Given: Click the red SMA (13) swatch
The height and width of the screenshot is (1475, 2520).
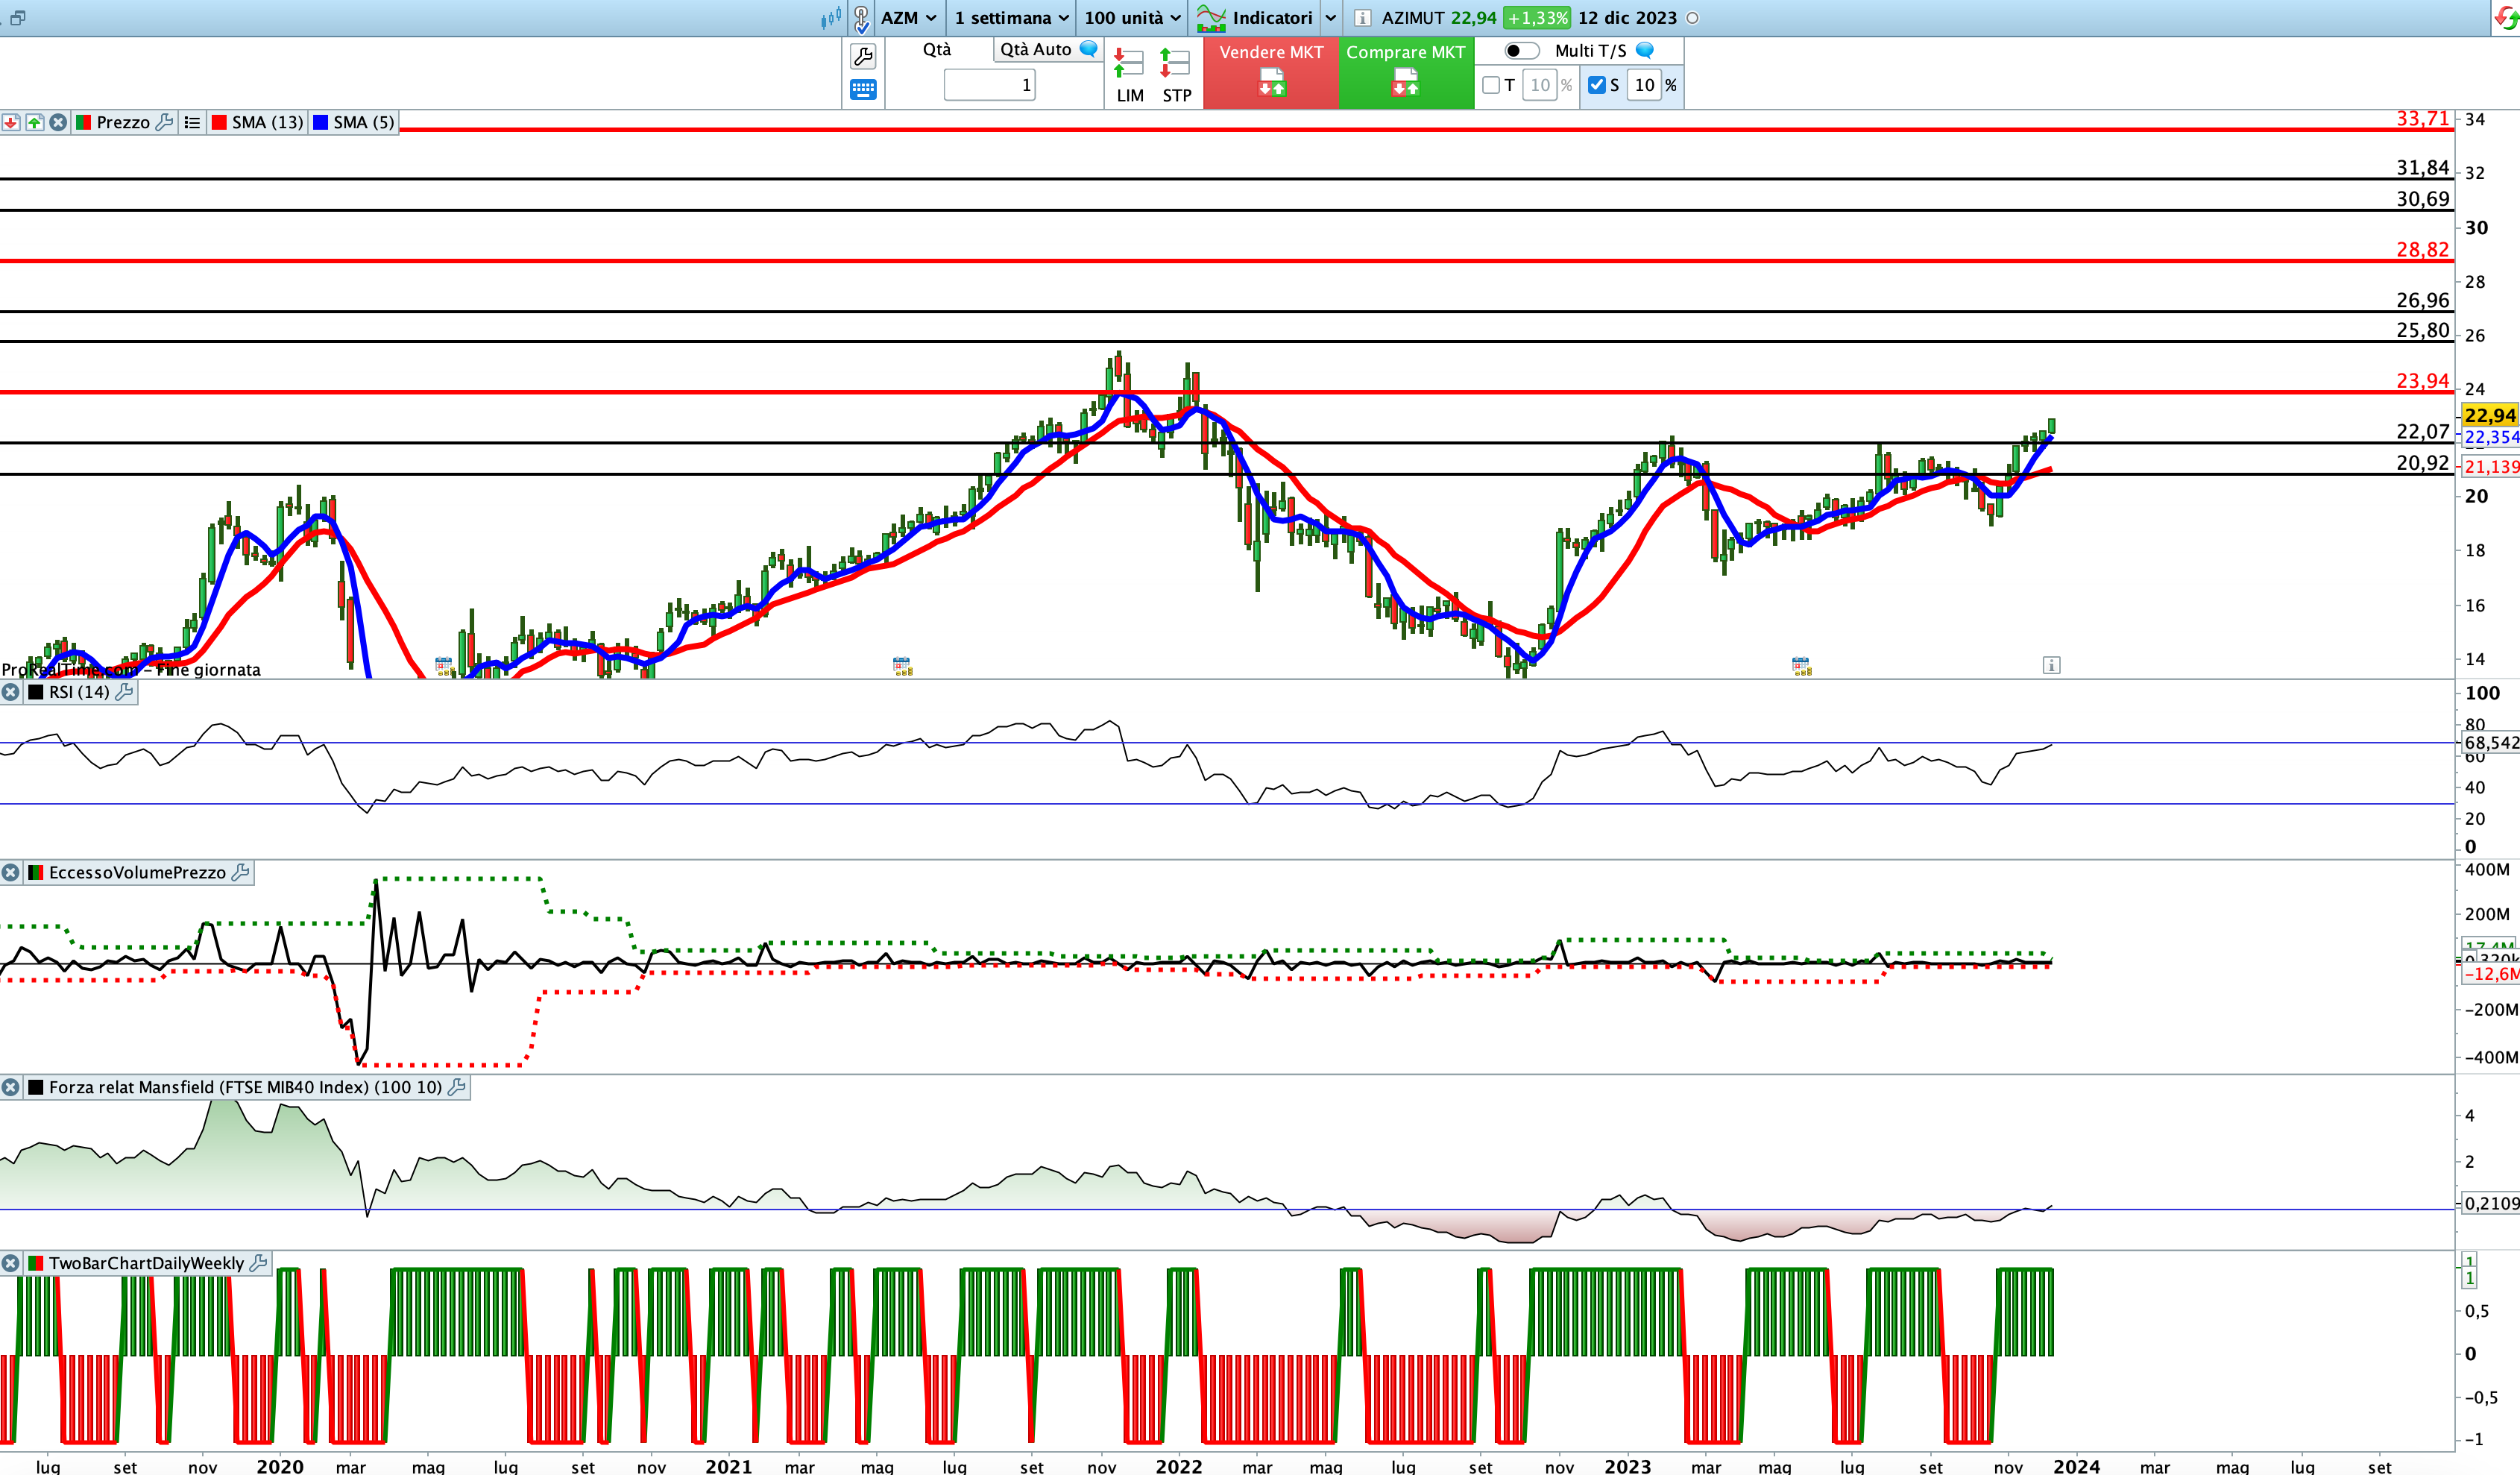Looking at the screenshot, I should (x=219, y=122).
